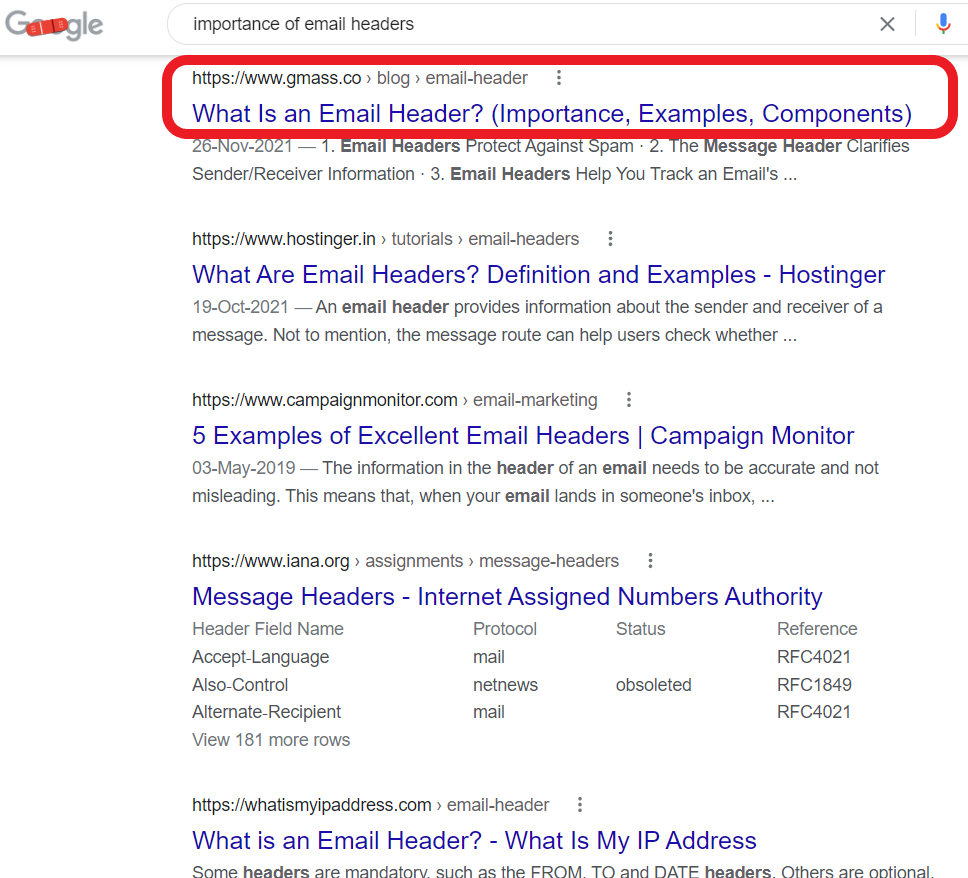Open the GMass email header article
This screenshot has height=878, width=968.
click(x=551, y=113)
